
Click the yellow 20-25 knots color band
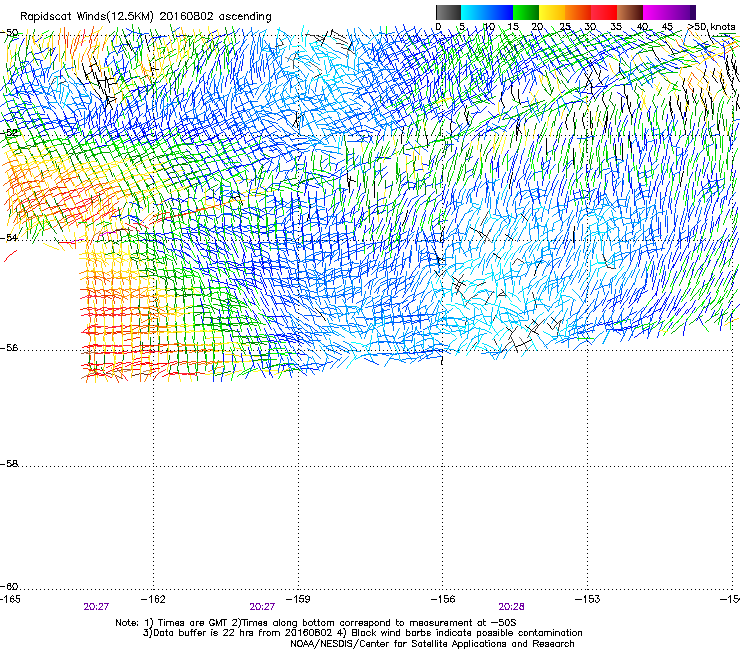point(552,12)
